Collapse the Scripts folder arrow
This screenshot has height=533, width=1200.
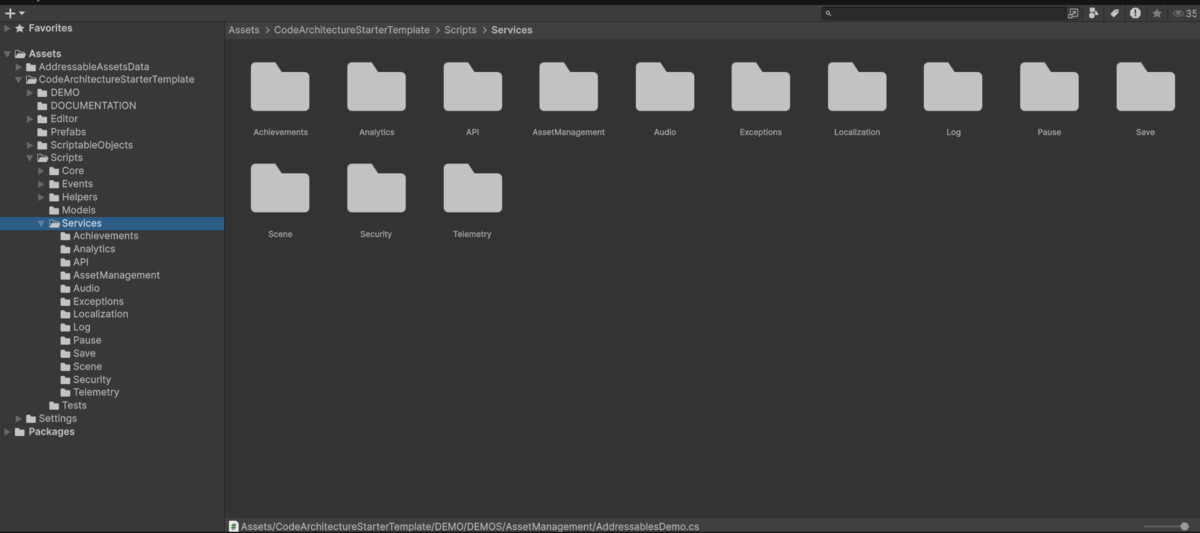[30, 158]
